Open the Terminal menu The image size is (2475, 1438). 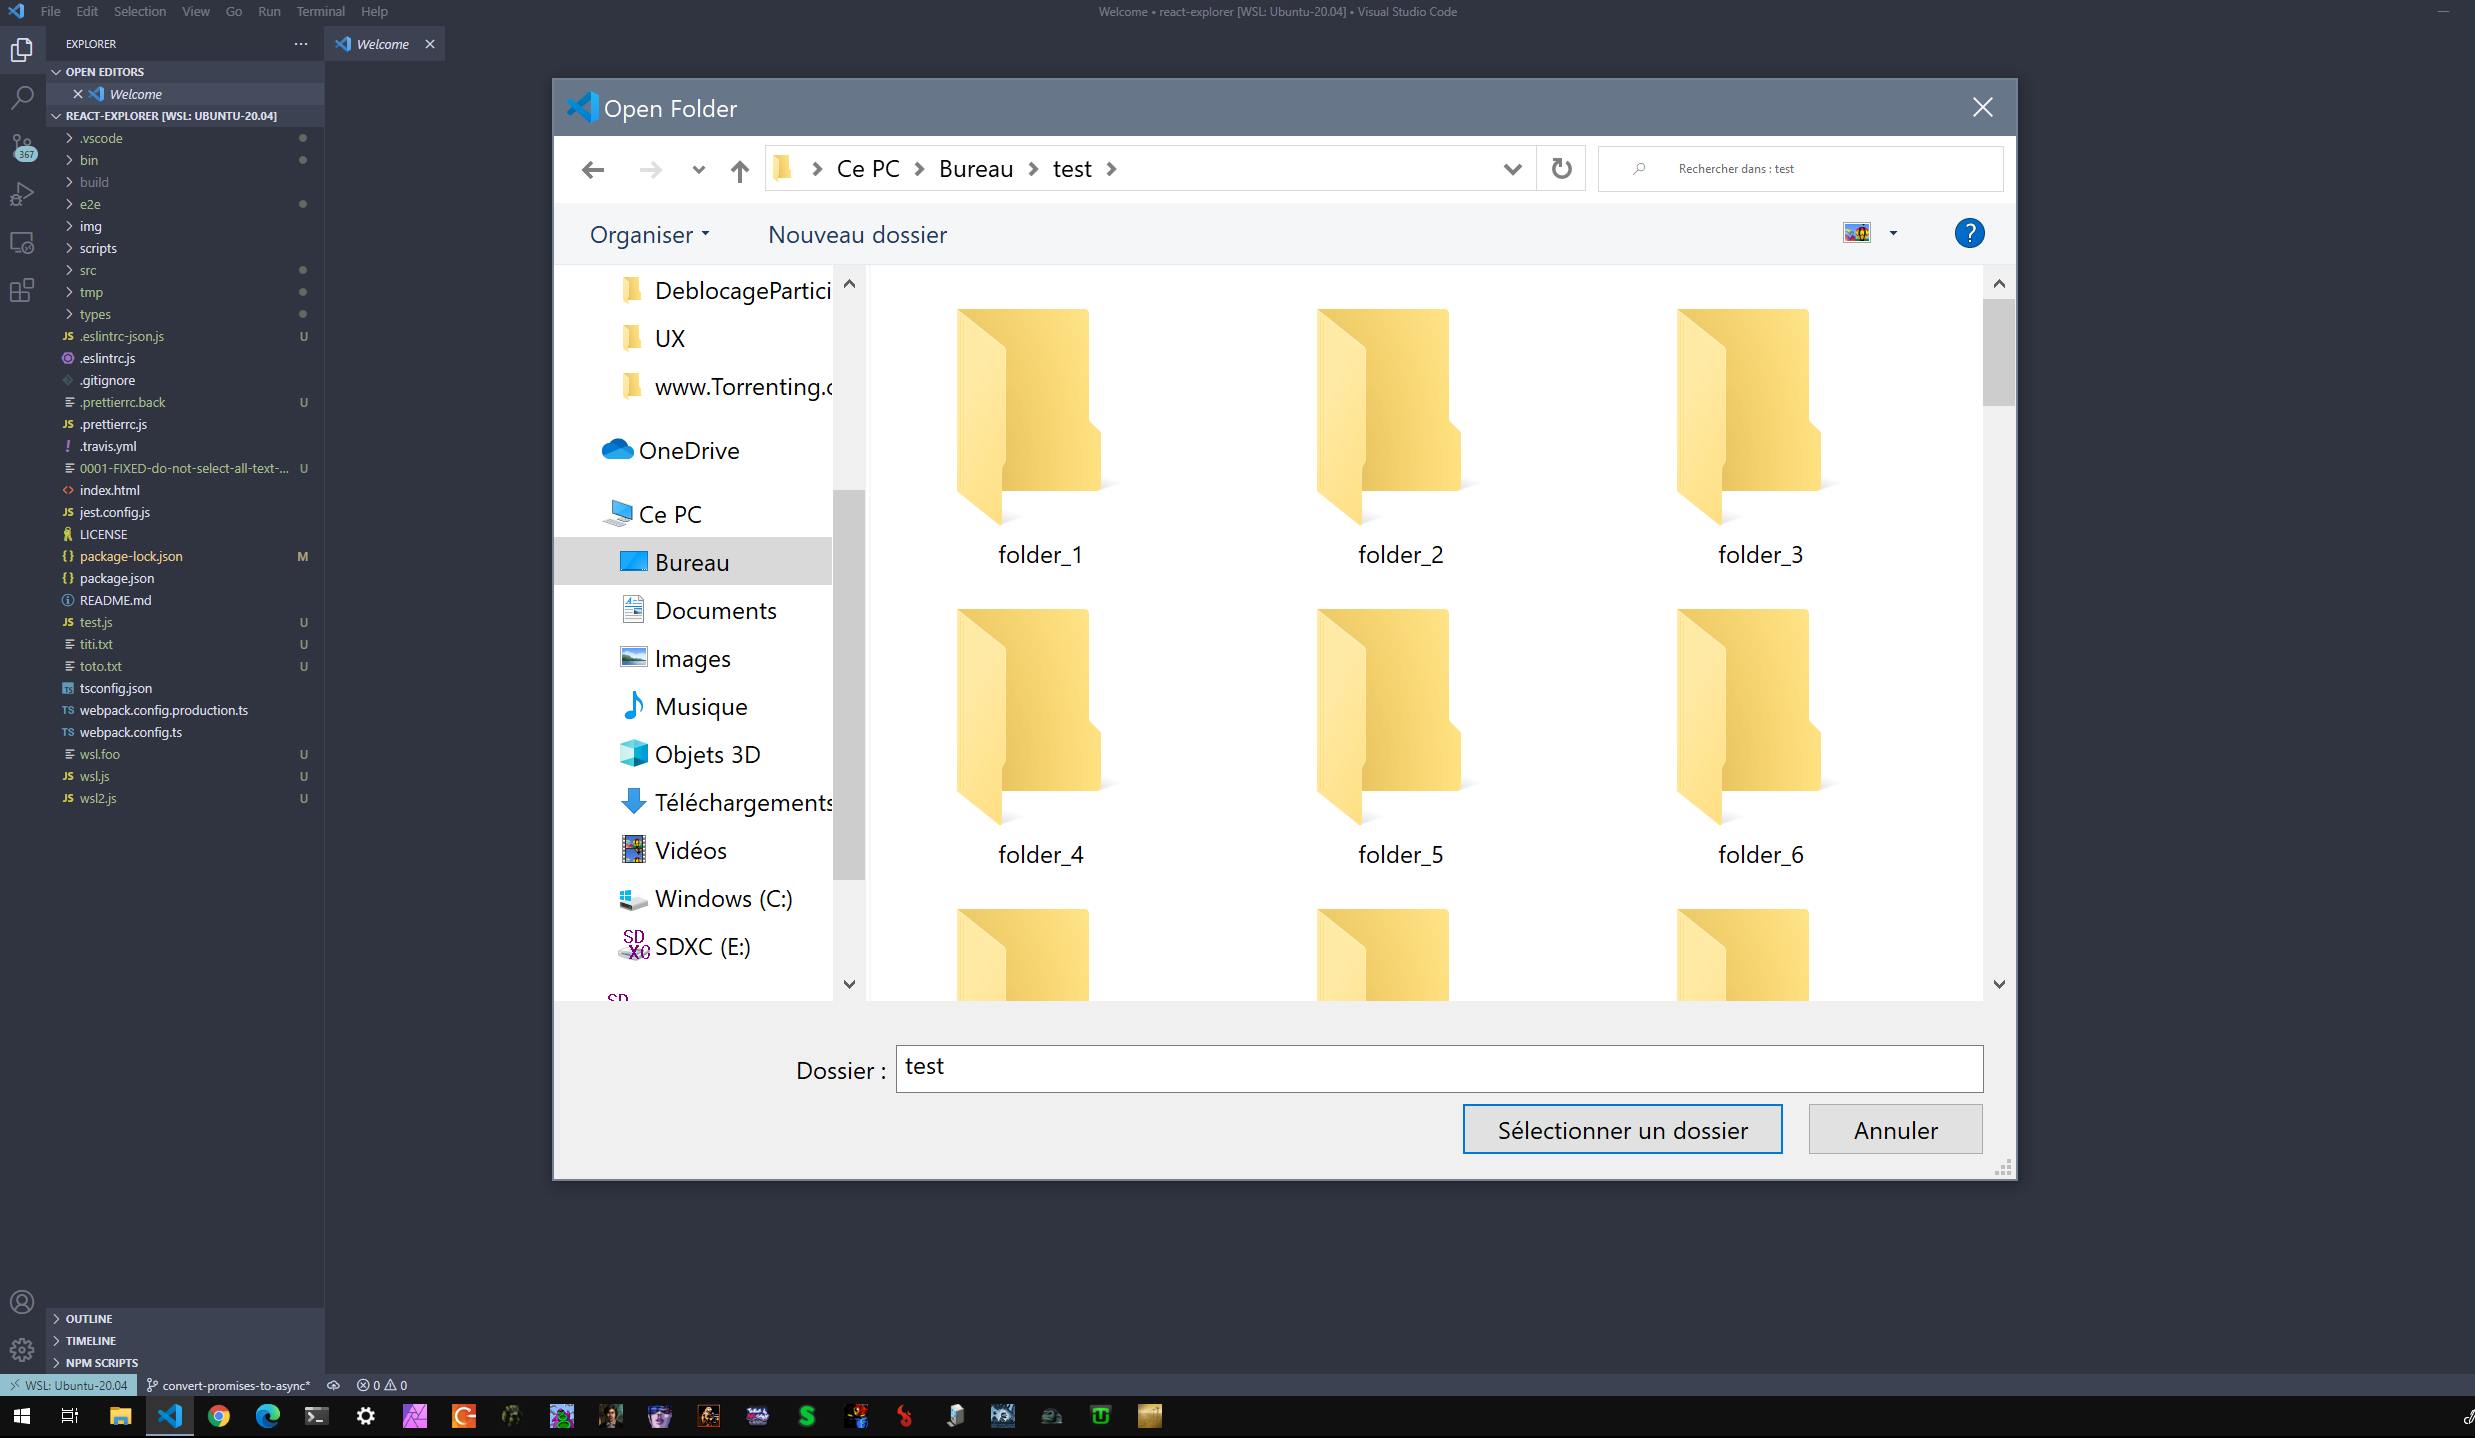point(320,11)
